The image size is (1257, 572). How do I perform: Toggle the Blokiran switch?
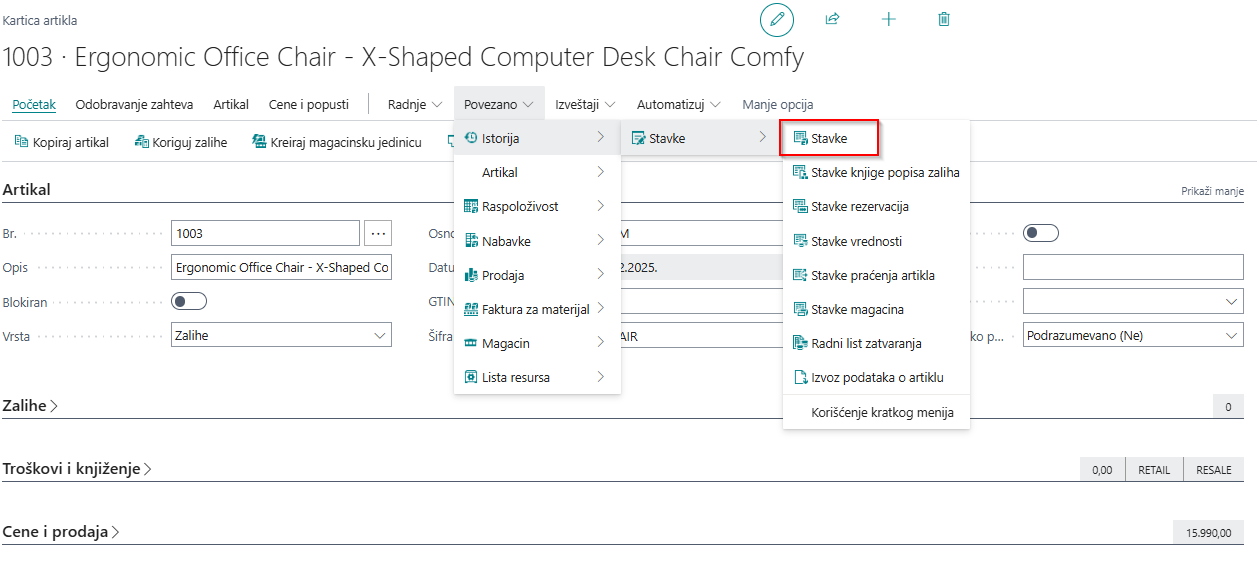(x=189, y=301)
